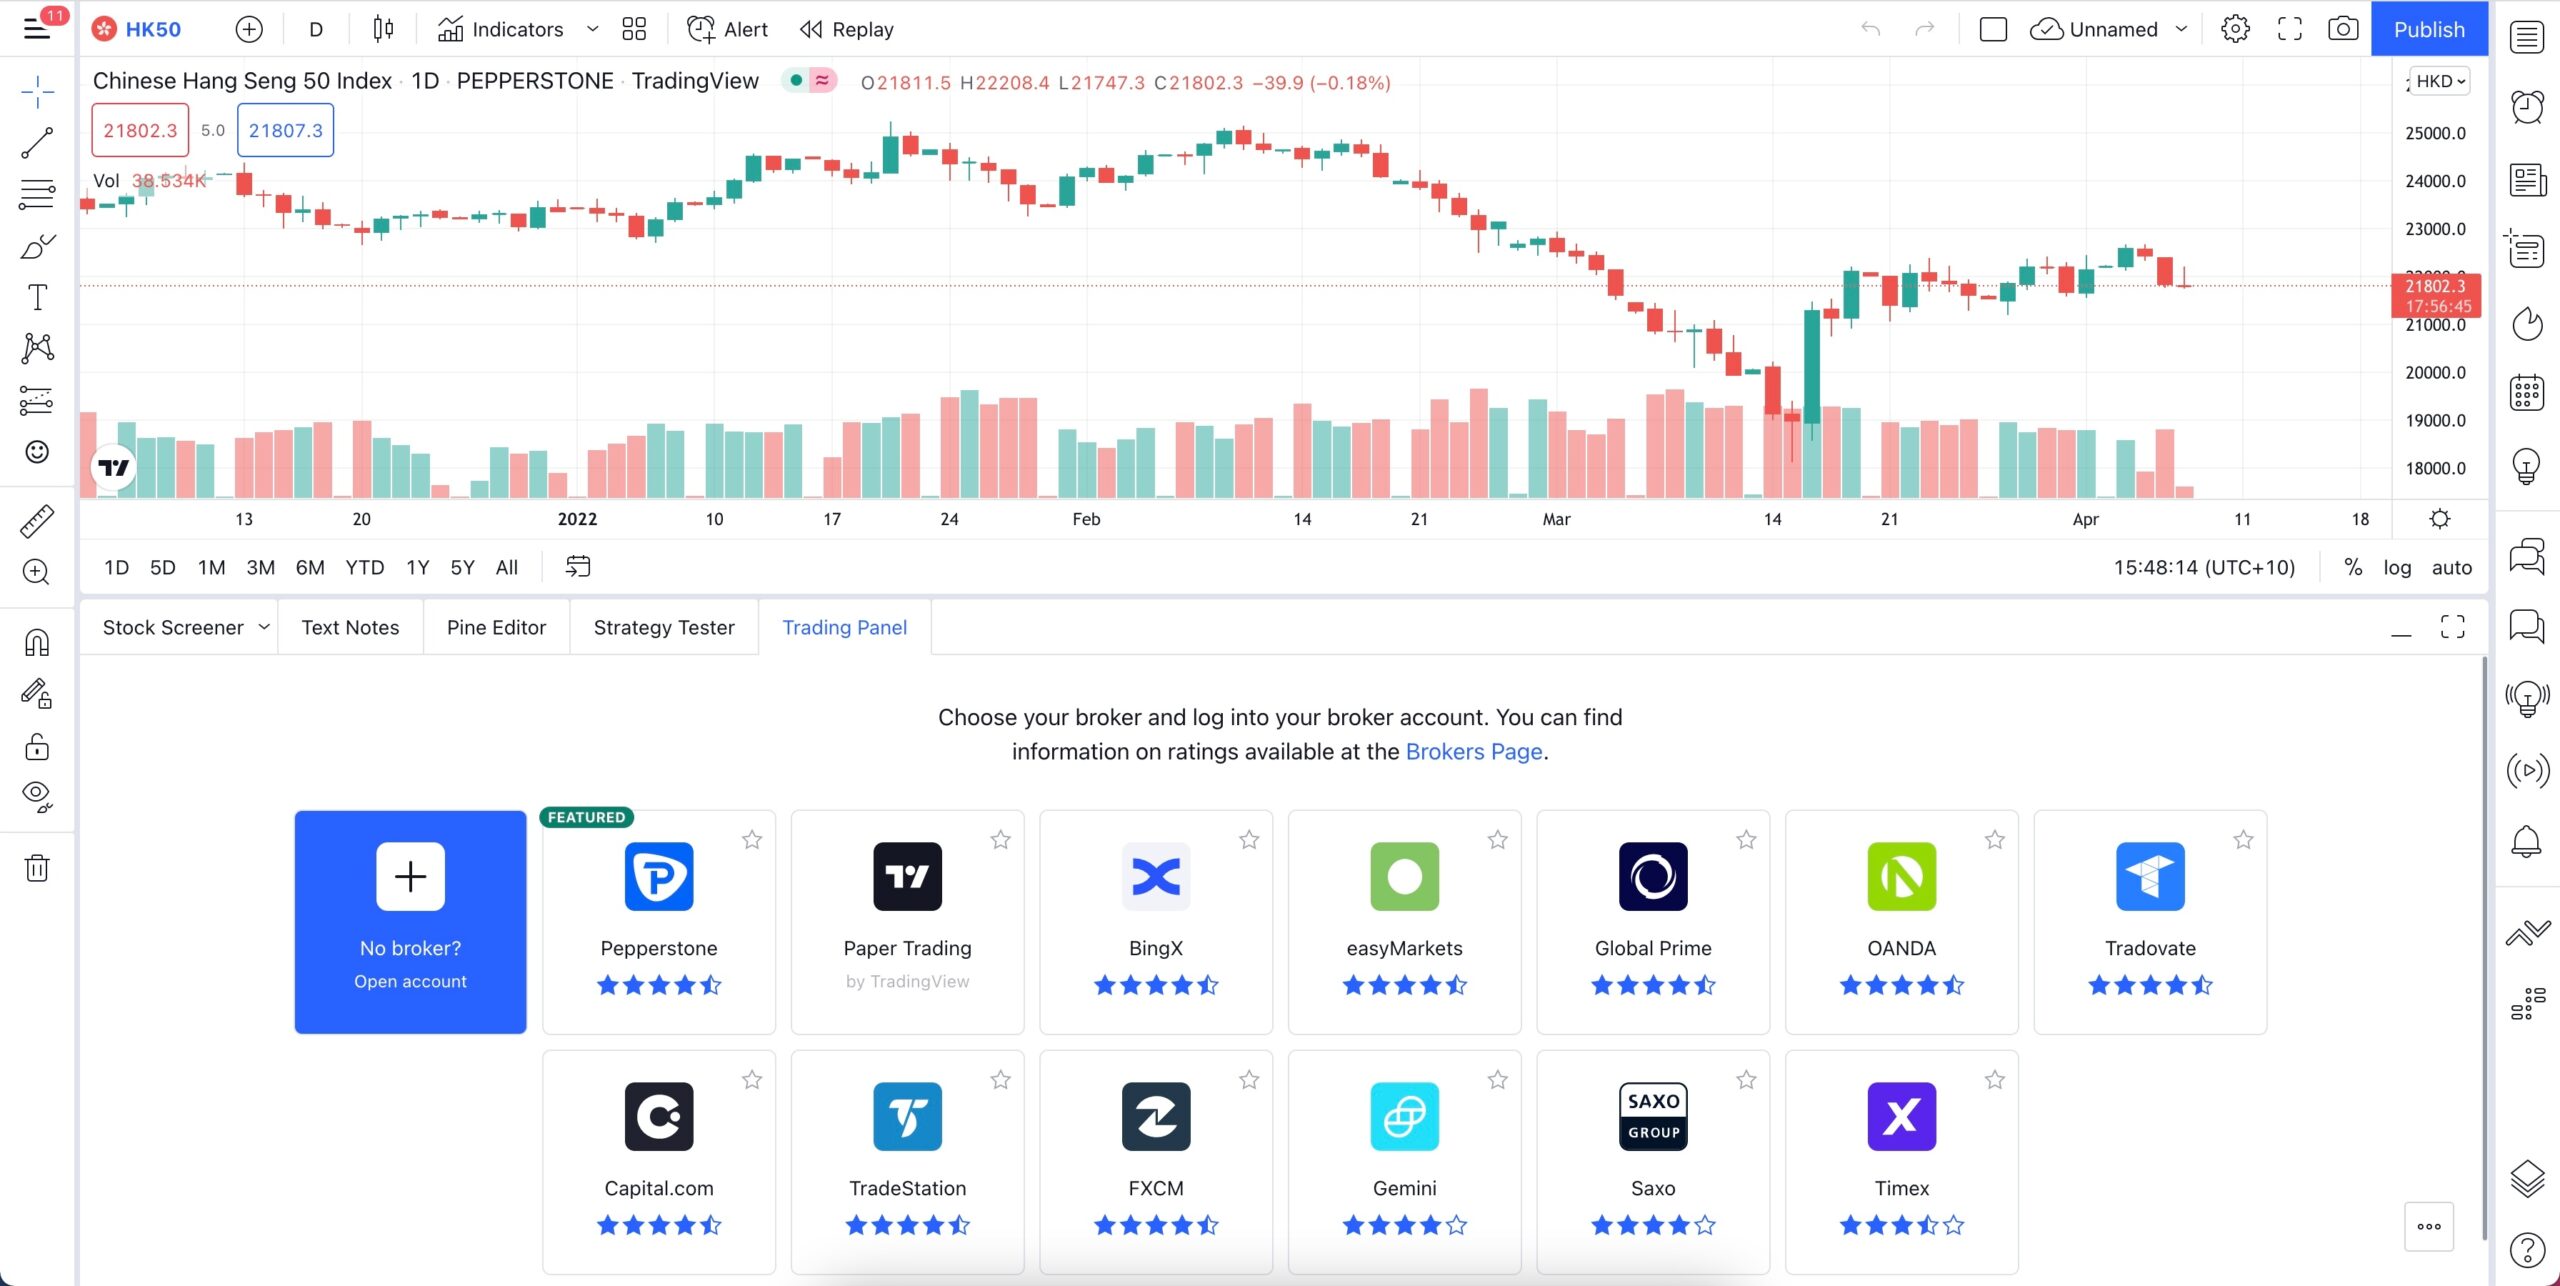Open the emoji icons tool
This screenshot has width=2560, height=1286.
pyautogui.click(x=37, y=452)
